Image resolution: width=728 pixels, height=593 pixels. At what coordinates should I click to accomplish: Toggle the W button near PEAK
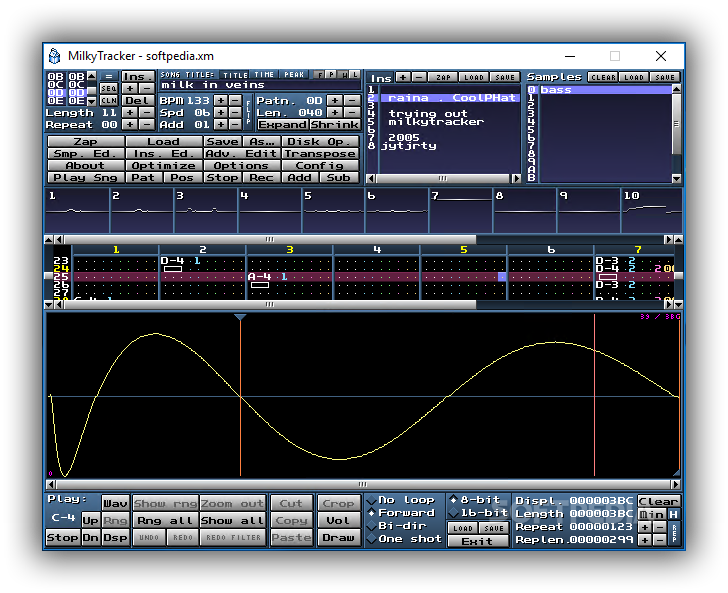point(344,74)
